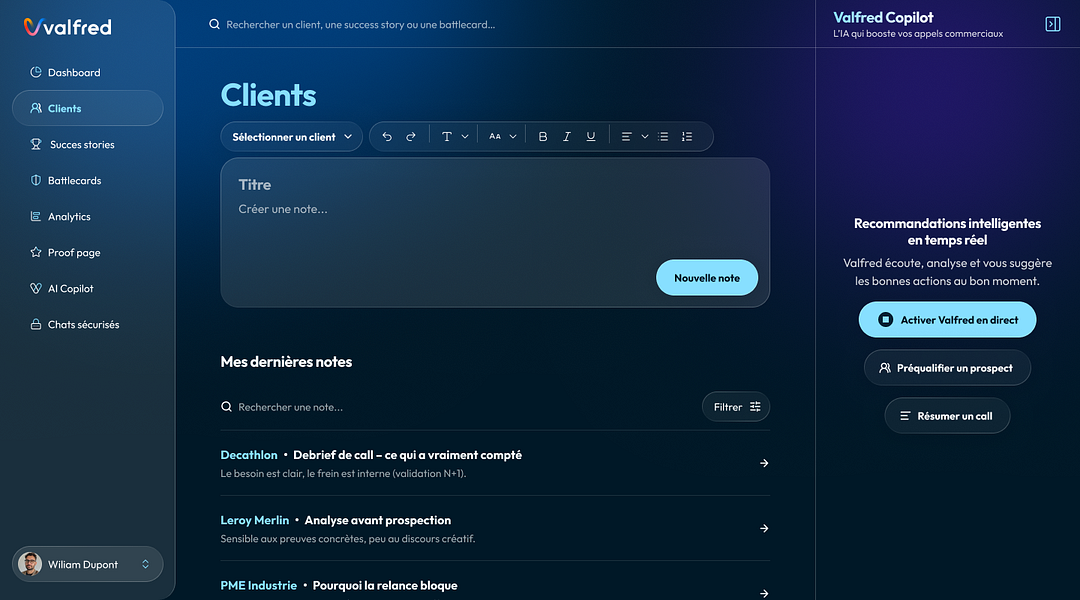
Task: Insert a numbered list
Action: 687,136
